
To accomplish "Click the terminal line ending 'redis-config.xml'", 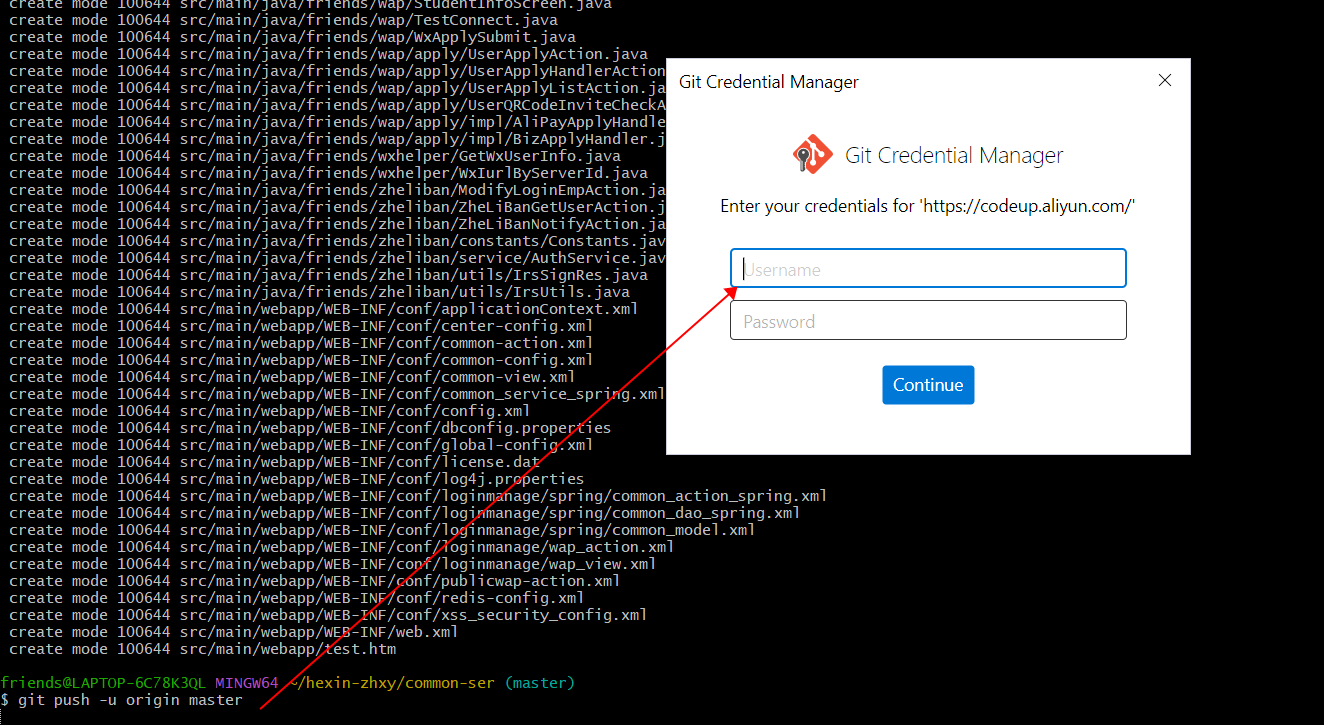I will tap(297, 598).
